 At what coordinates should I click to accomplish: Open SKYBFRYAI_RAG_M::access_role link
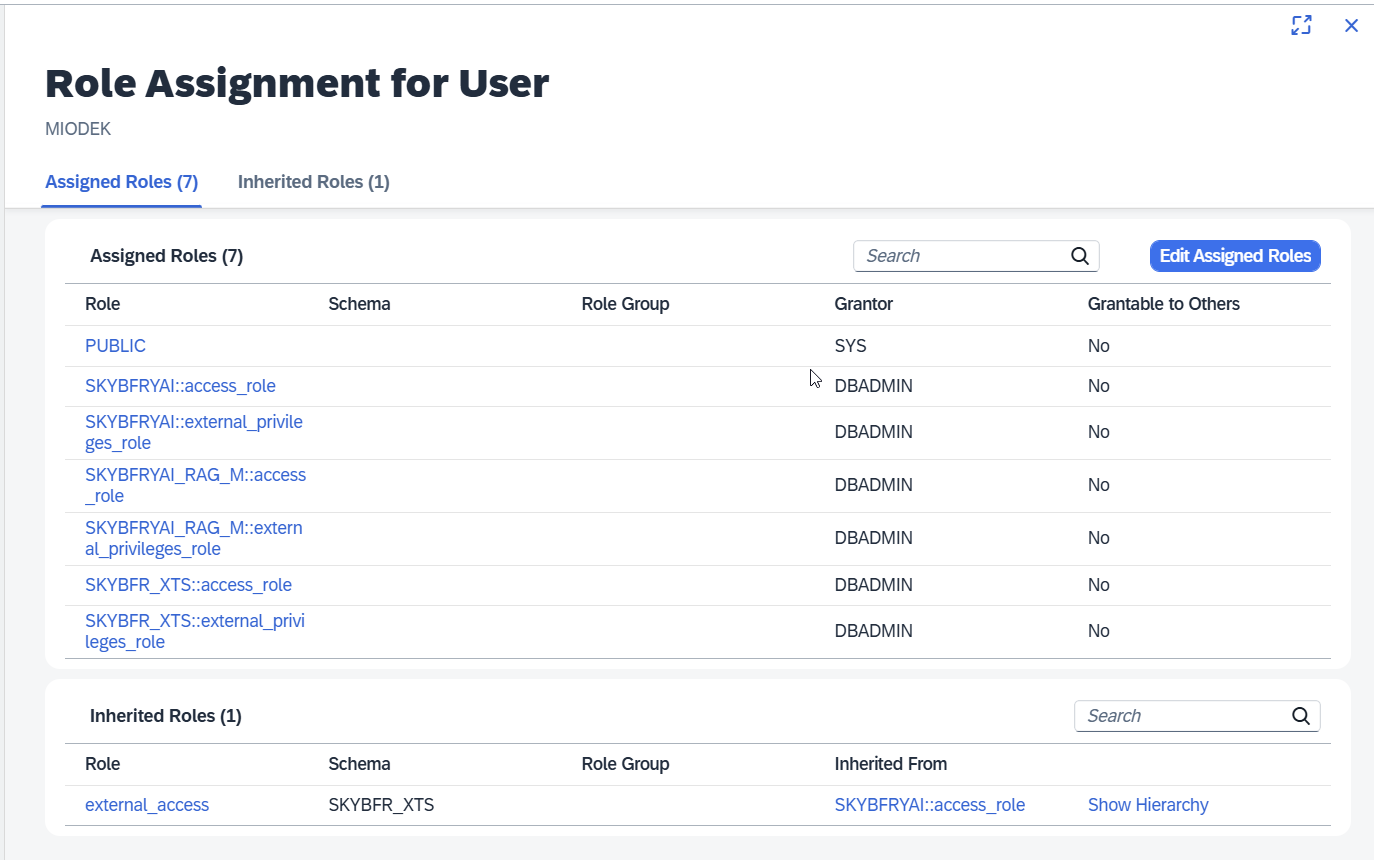click(196, 485)
